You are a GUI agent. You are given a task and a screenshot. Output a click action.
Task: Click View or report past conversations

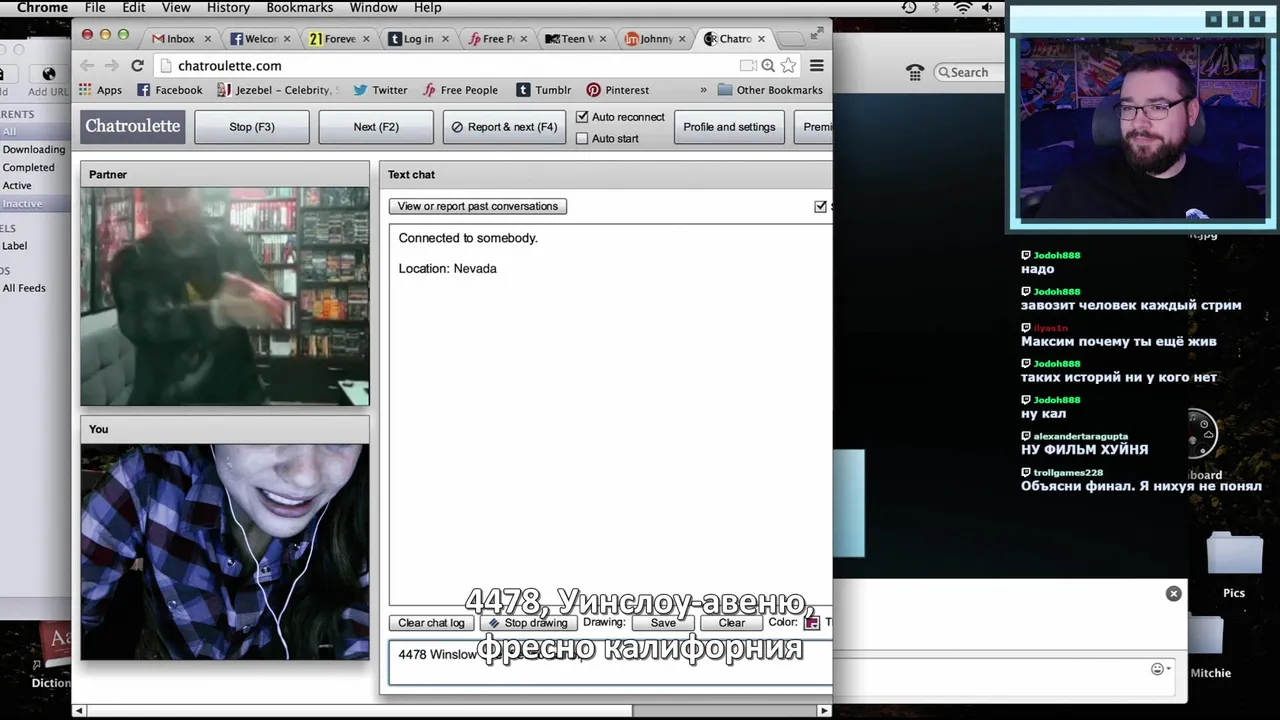pyautogui.click(x=478, y=206)
